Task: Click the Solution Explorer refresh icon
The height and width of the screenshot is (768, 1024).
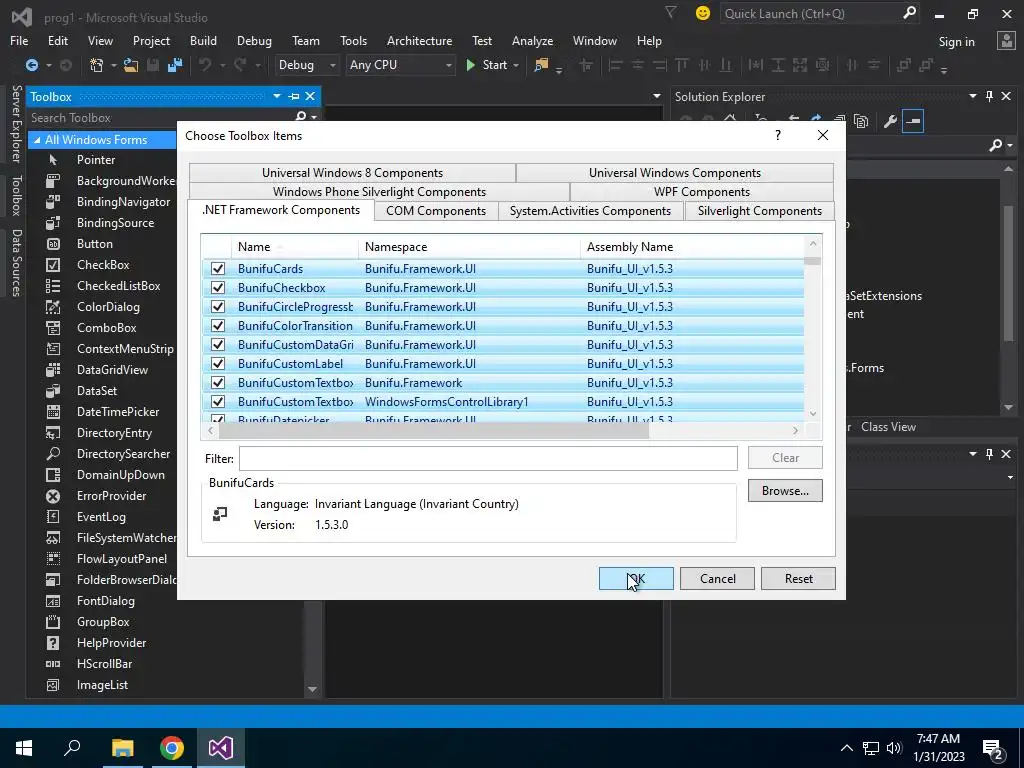Action: coord(816,120)
